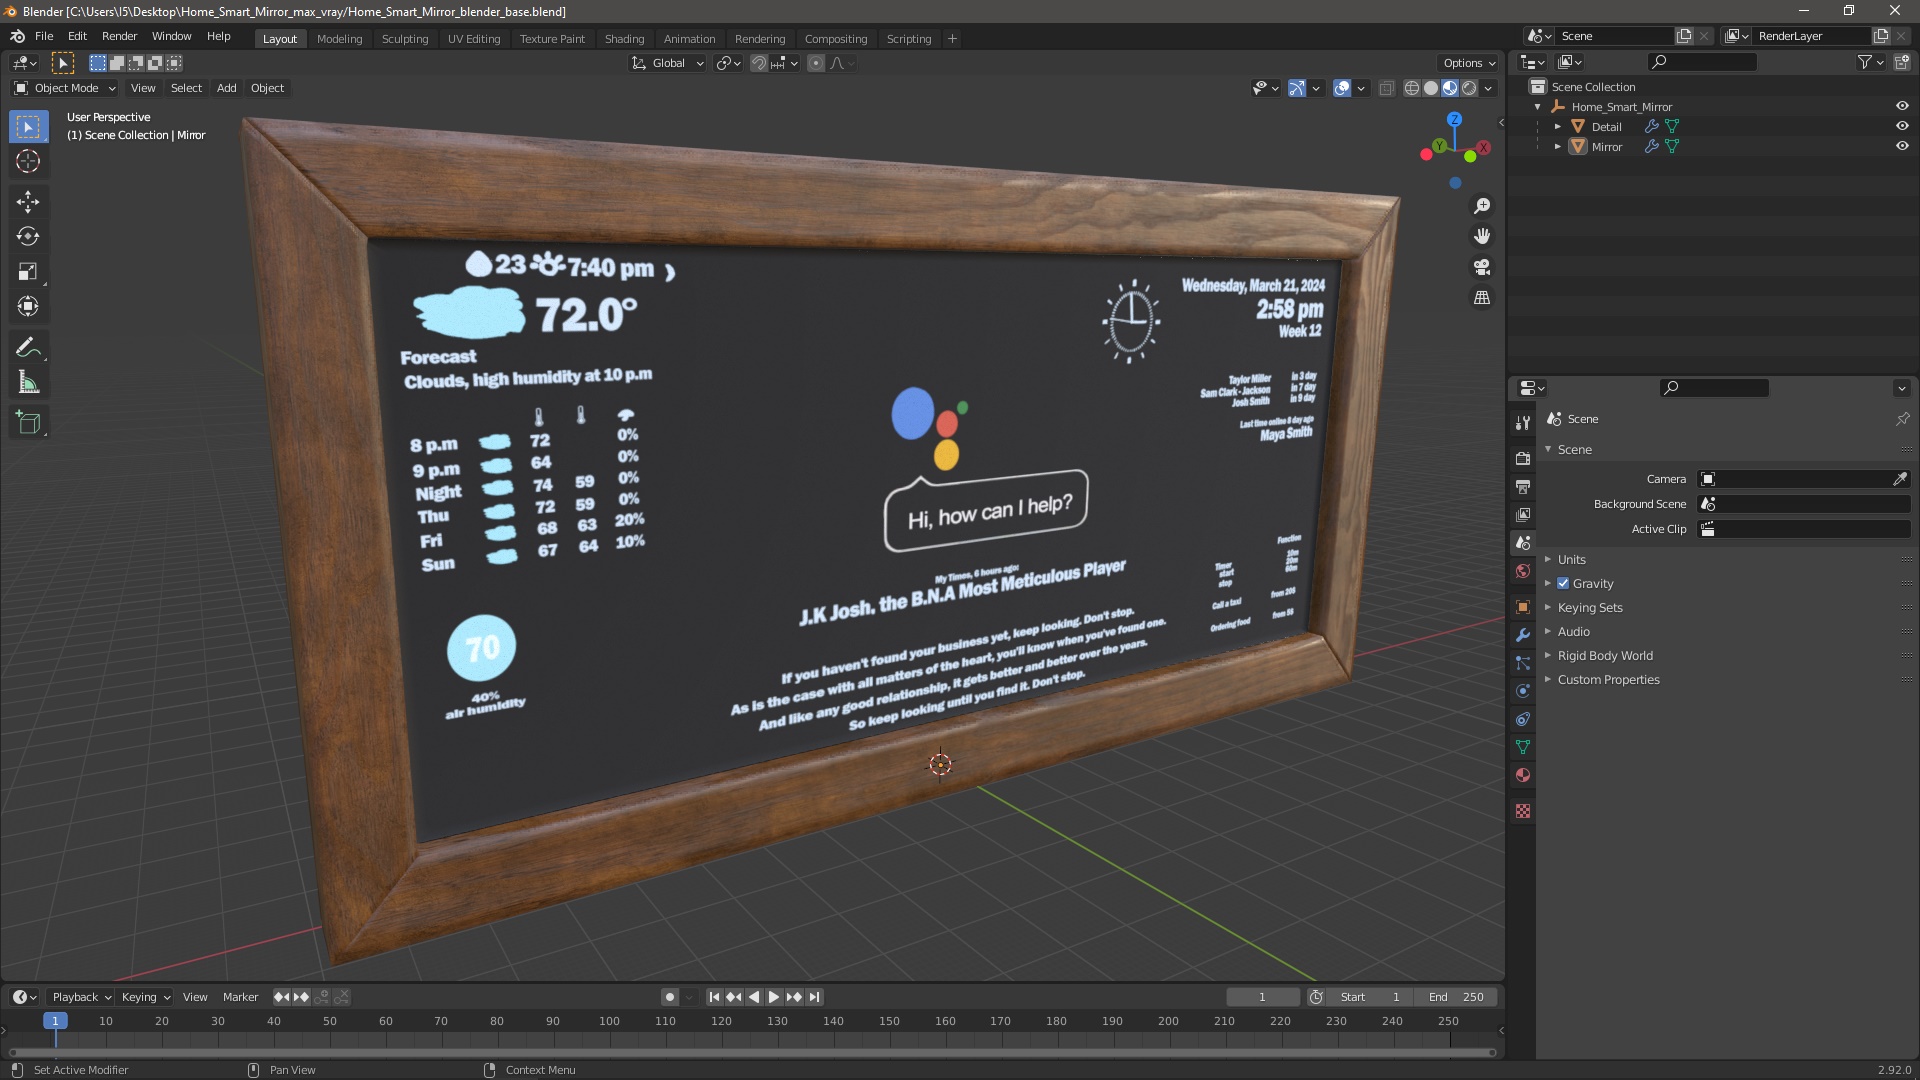This screenshot has height=1080, width=1920.
Task: Select the Transform tool
Action: point(28,307)
